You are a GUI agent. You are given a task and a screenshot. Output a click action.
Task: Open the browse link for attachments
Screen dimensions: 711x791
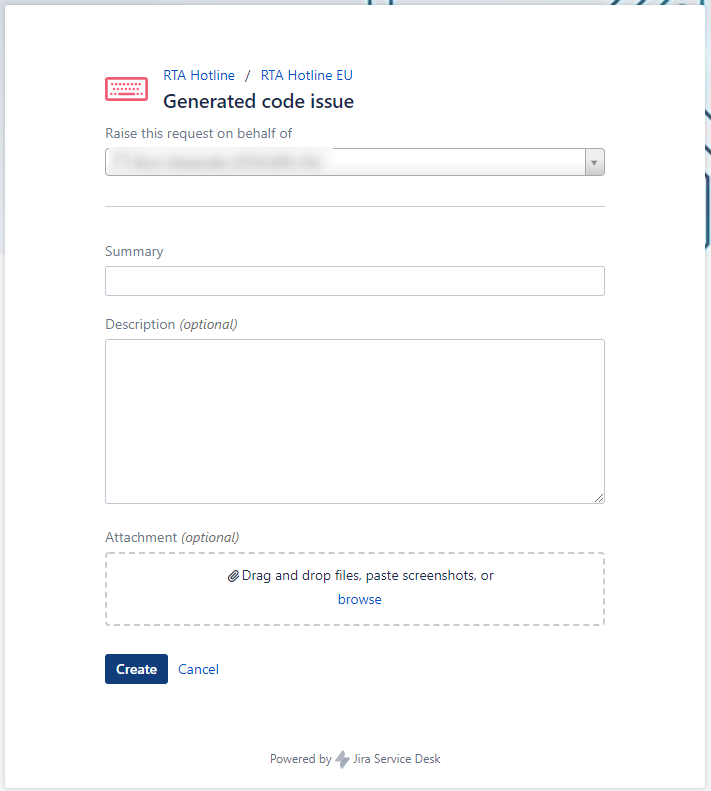360,599
